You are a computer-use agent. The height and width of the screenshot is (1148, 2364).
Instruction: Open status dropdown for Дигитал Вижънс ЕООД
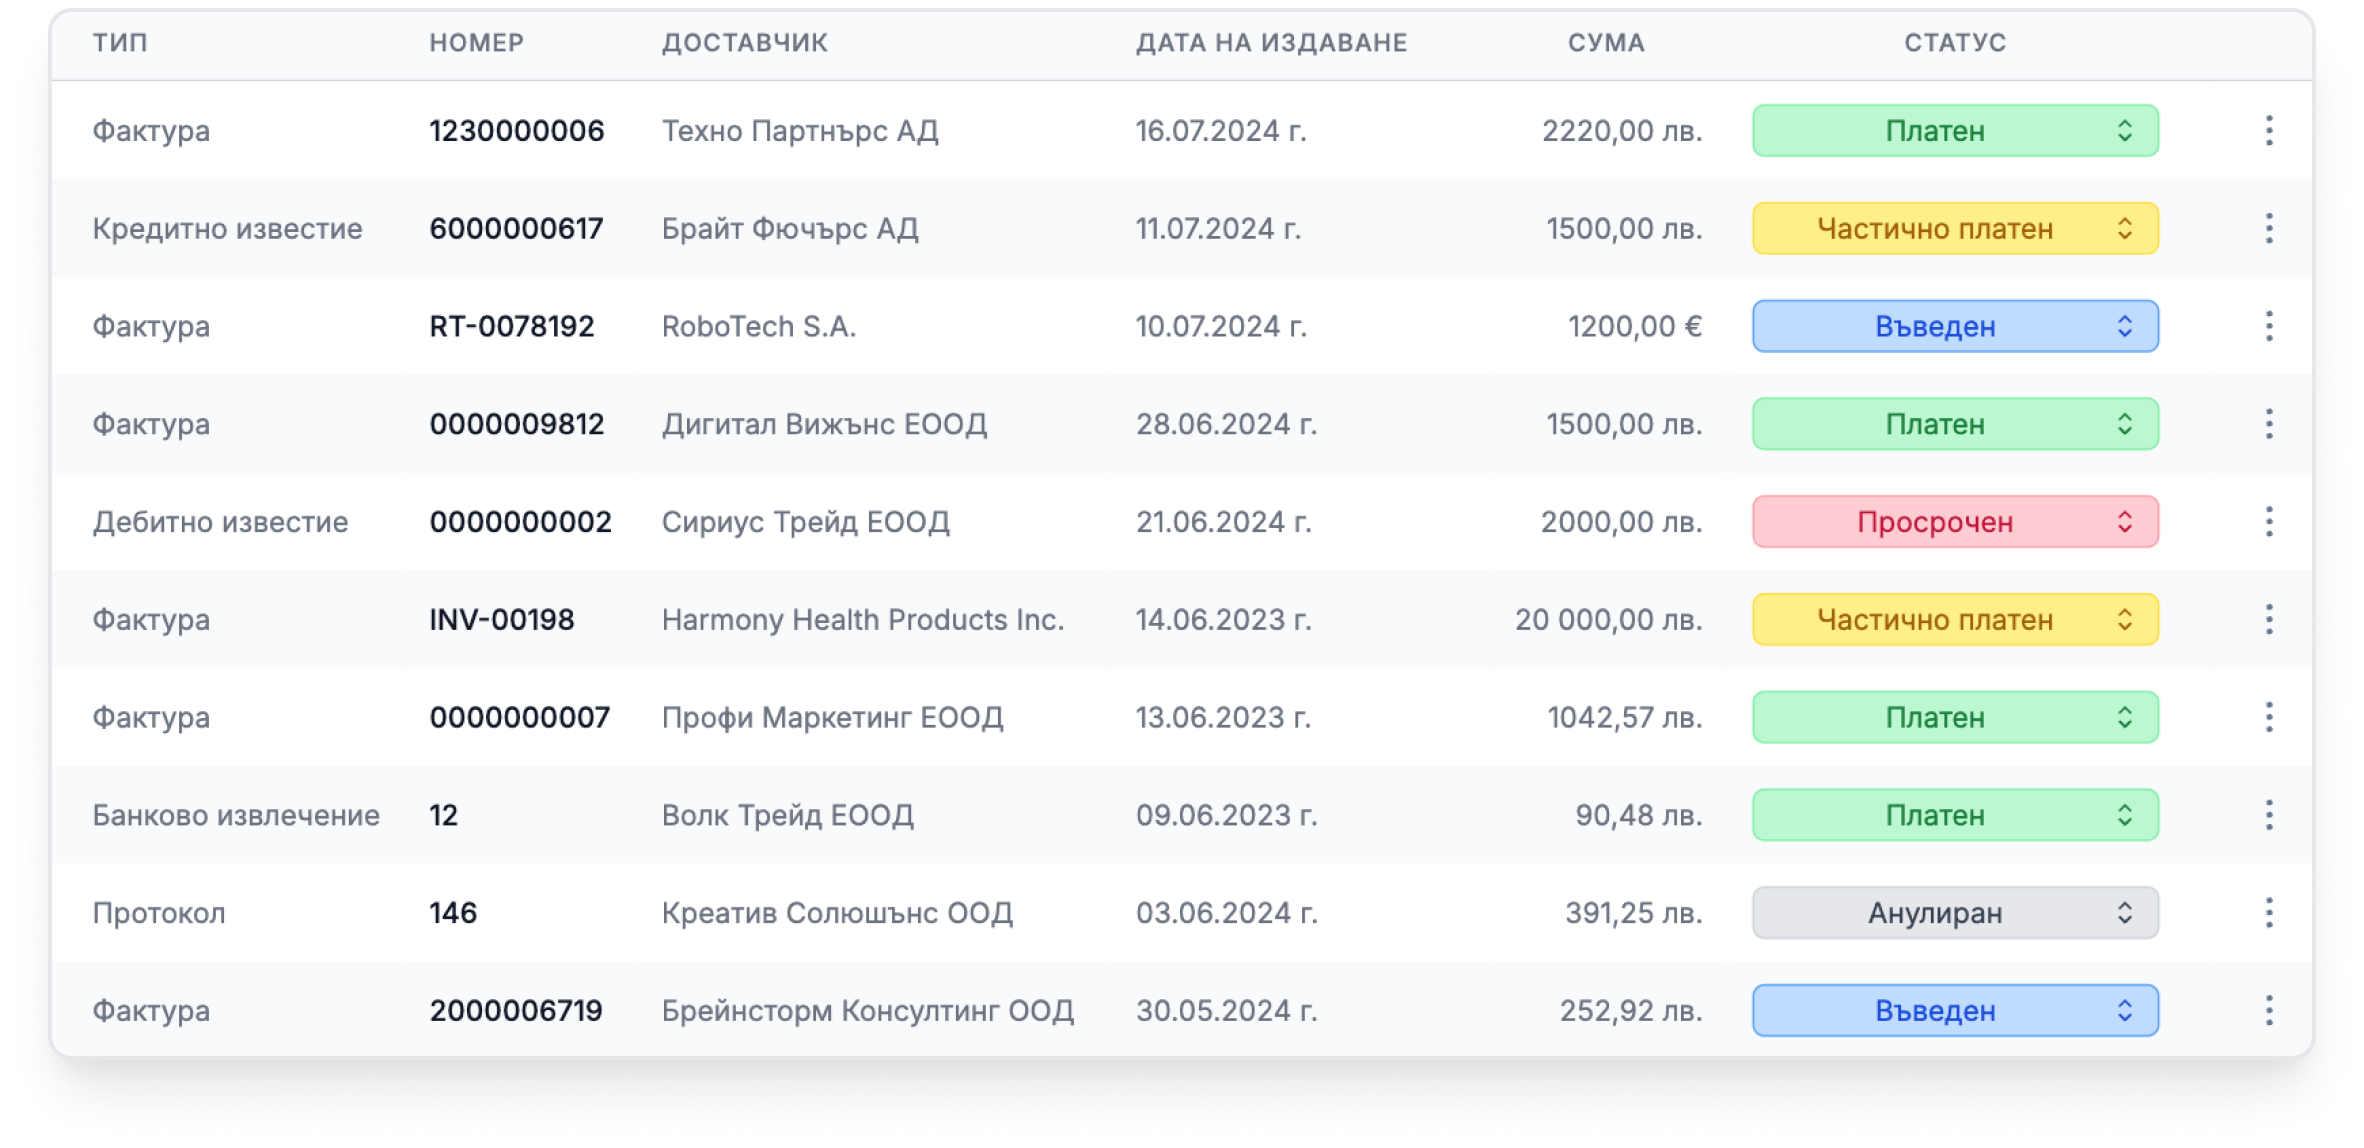[x=1955, y=424]
